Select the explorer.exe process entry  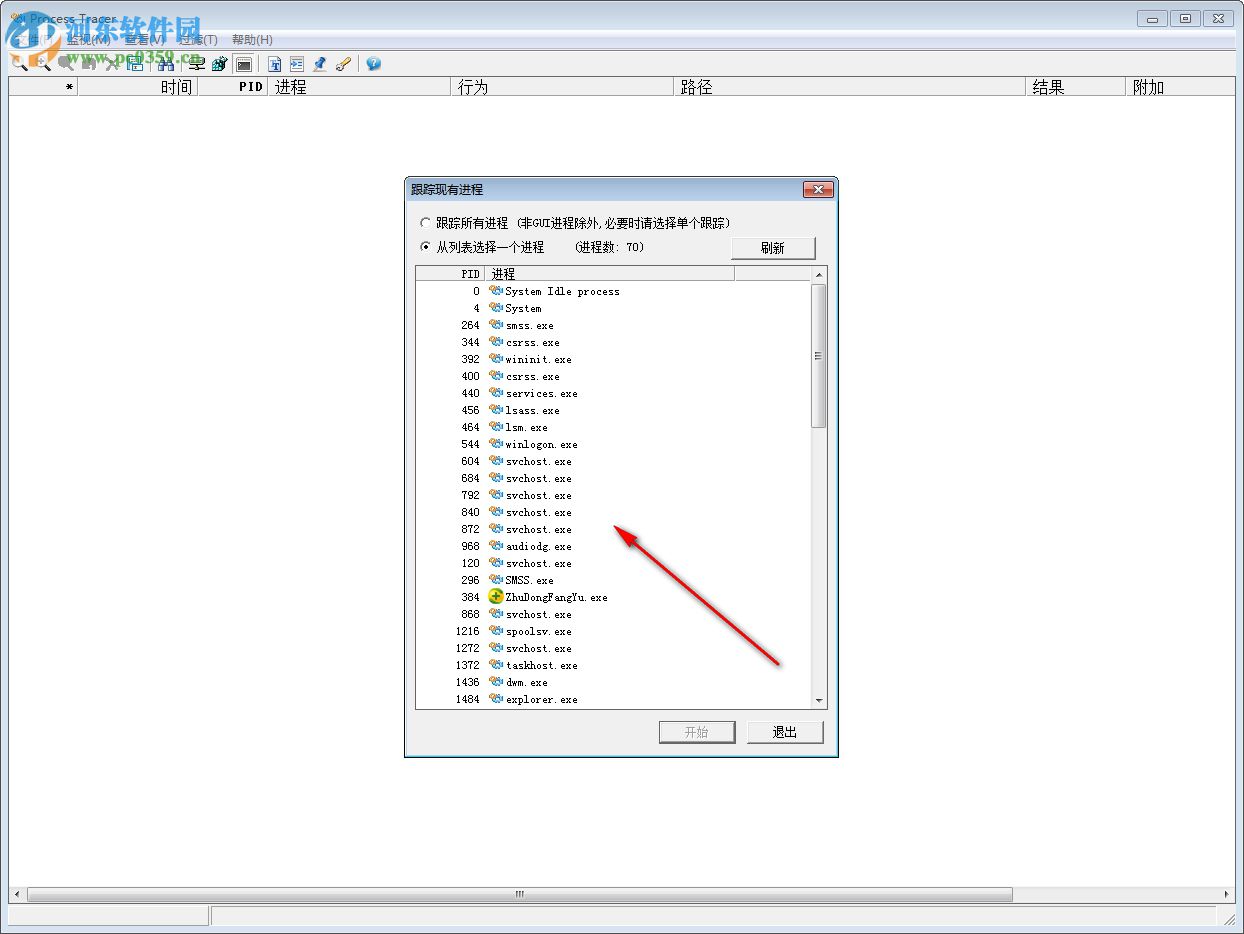pyautogui.click(x=539, y=699)
